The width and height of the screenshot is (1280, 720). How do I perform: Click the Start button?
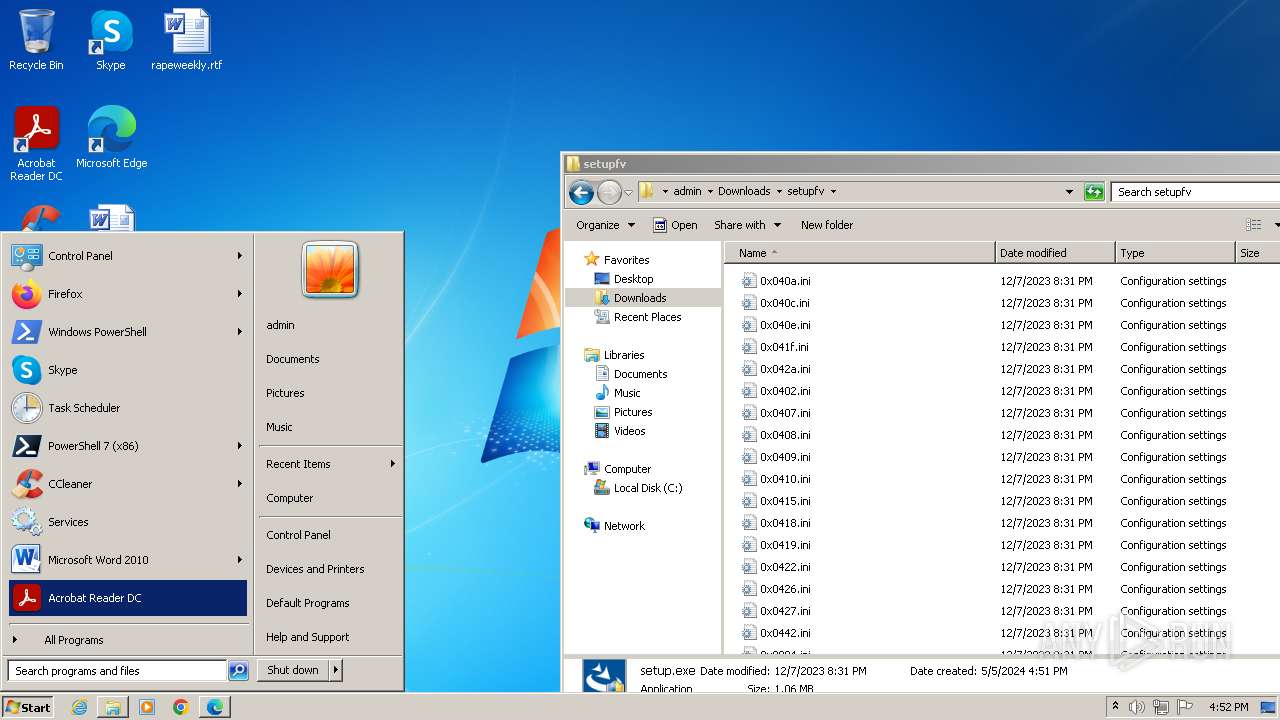[28, 707]
